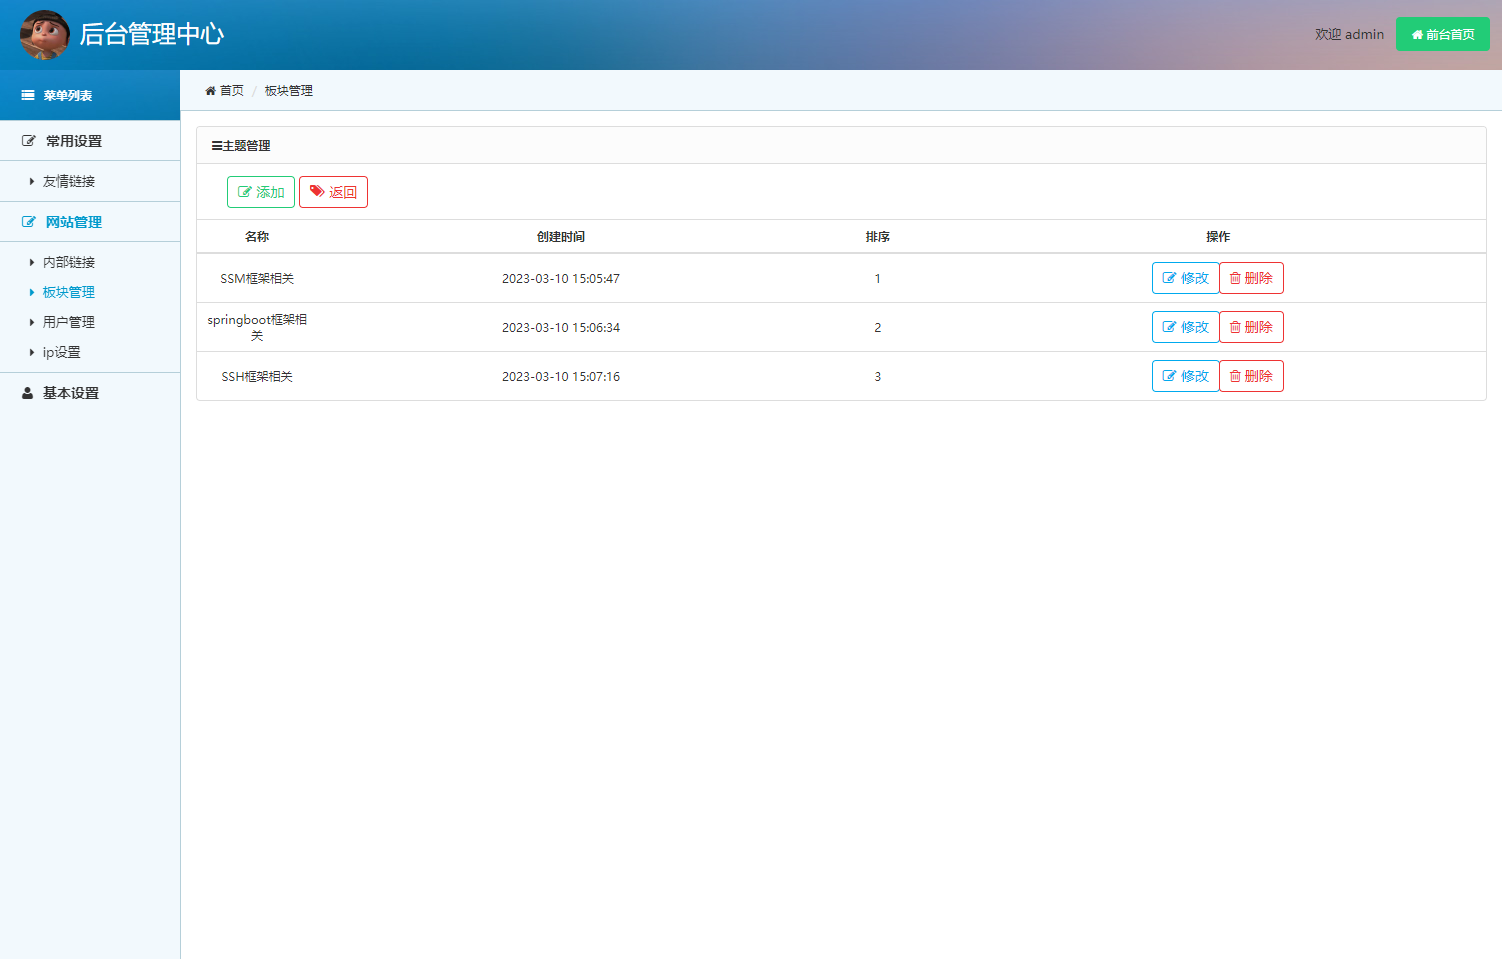The width and height of the screenshot is (1502, 959).
Task: Click the 板块管理 breadcrumb text
Action: pyautogui.click(x=289, y=91)
